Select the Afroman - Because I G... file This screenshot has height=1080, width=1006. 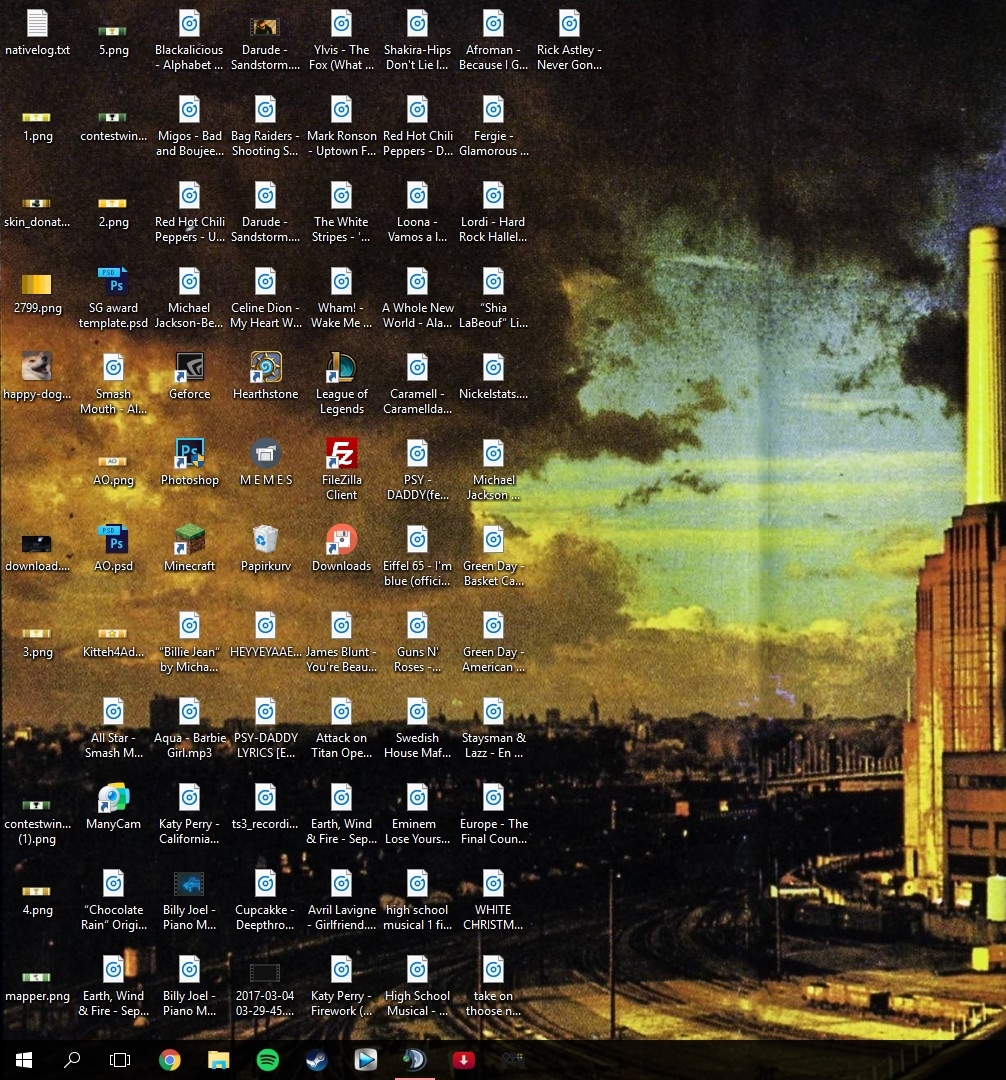493,39
